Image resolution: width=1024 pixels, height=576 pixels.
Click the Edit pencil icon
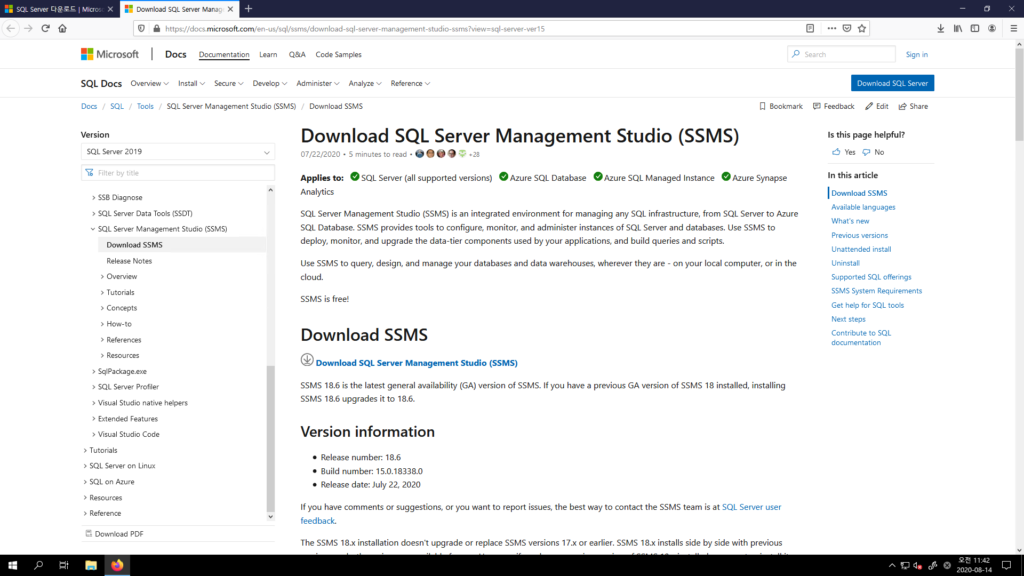pyautogui.click(x=870, y=106)
